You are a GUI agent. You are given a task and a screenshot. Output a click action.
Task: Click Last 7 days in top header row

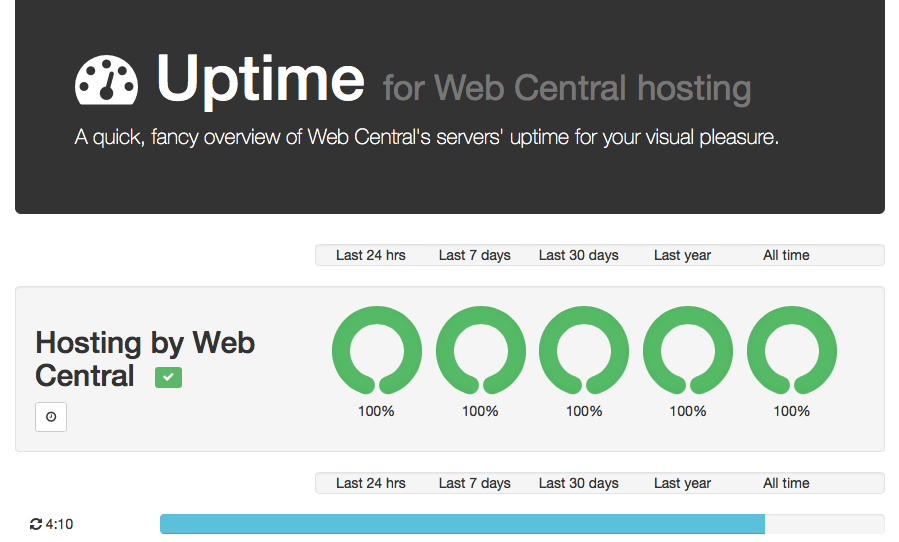475,255
